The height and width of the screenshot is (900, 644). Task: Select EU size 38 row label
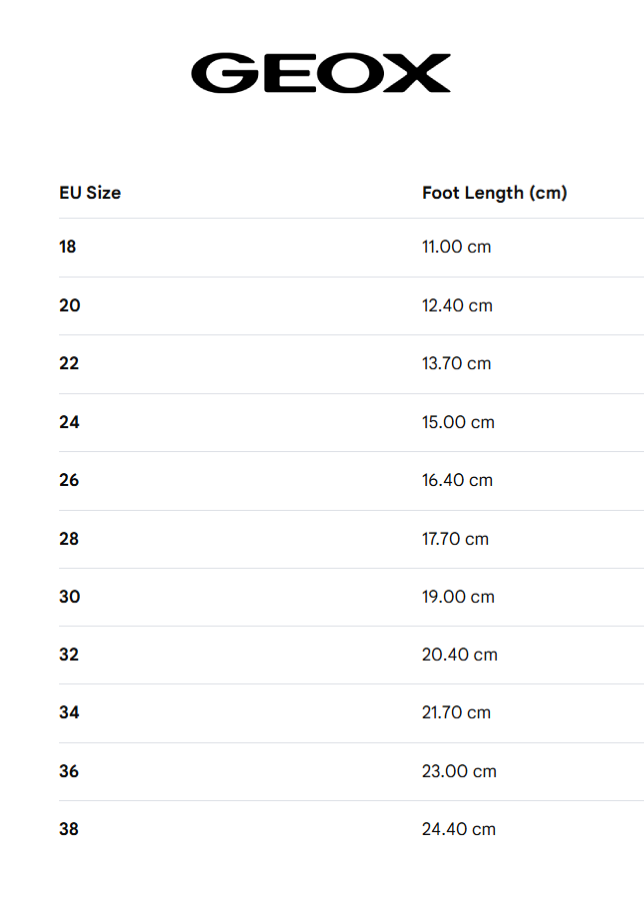[69, 829]
